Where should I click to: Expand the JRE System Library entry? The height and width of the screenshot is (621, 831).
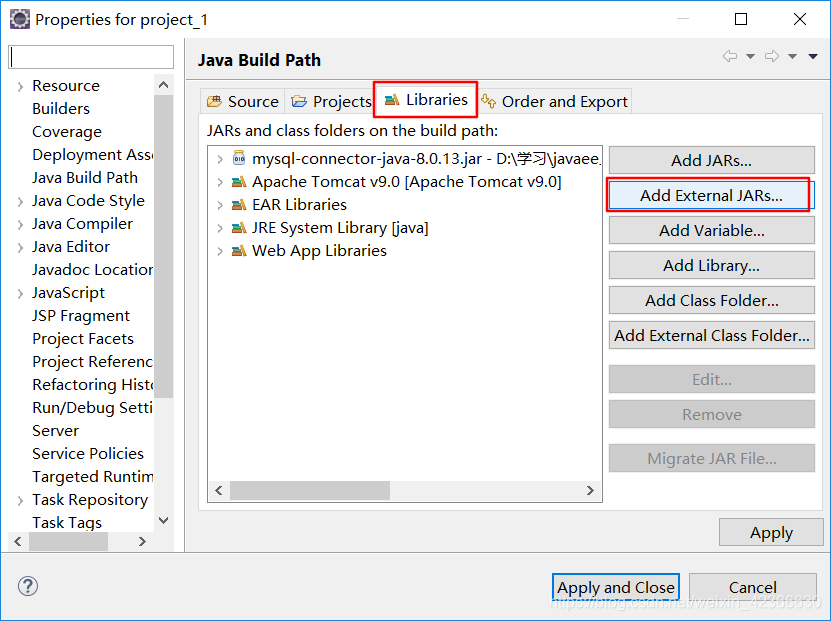click(221, 228)
